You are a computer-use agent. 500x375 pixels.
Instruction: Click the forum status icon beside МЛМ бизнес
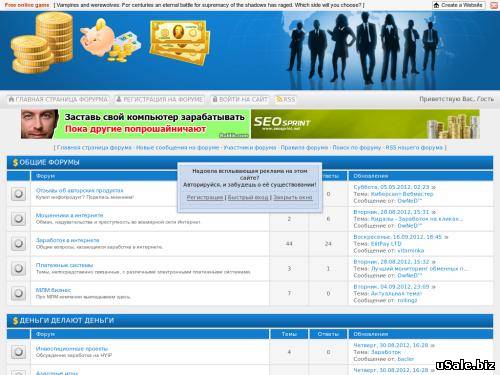tap(18, 294)
